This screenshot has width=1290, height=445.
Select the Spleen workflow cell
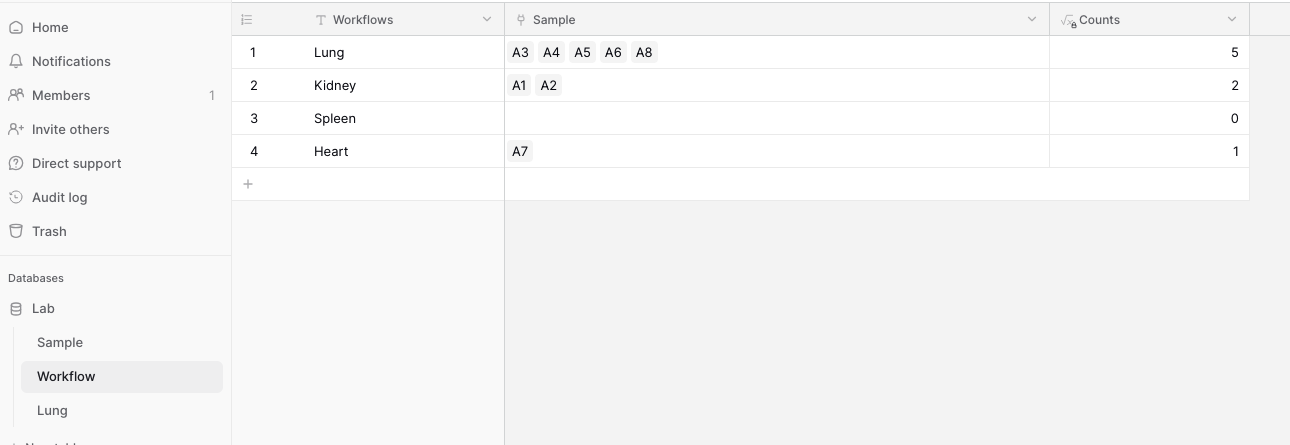pos(368,118)
